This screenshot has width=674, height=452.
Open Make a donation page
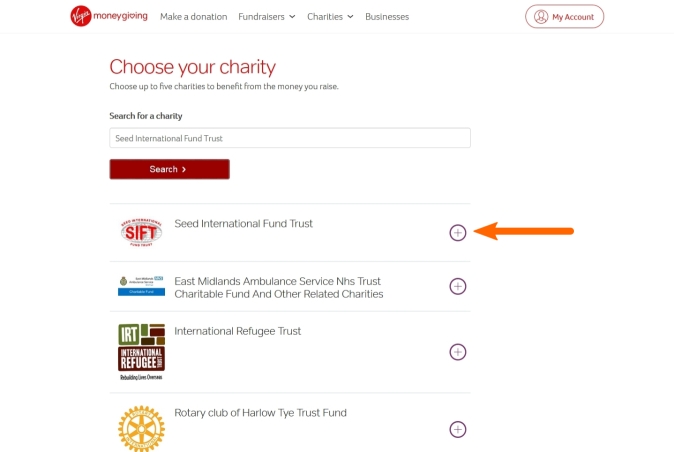[193, 17]
